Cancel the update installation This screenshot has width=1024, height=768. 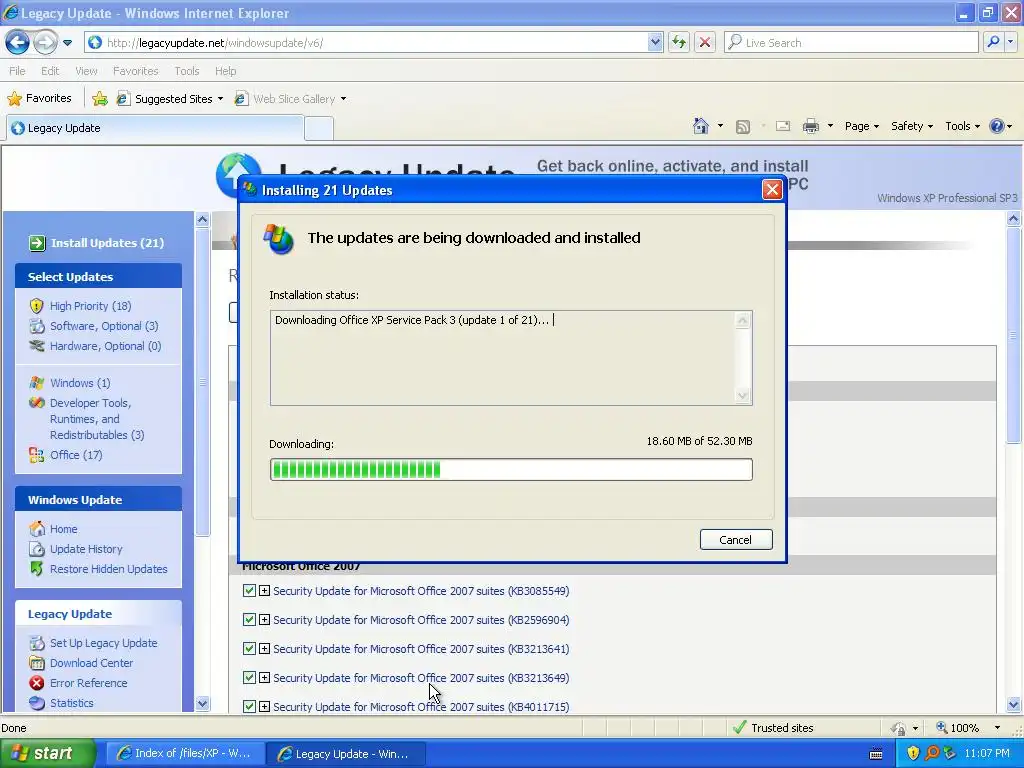[x=736, y=539]
